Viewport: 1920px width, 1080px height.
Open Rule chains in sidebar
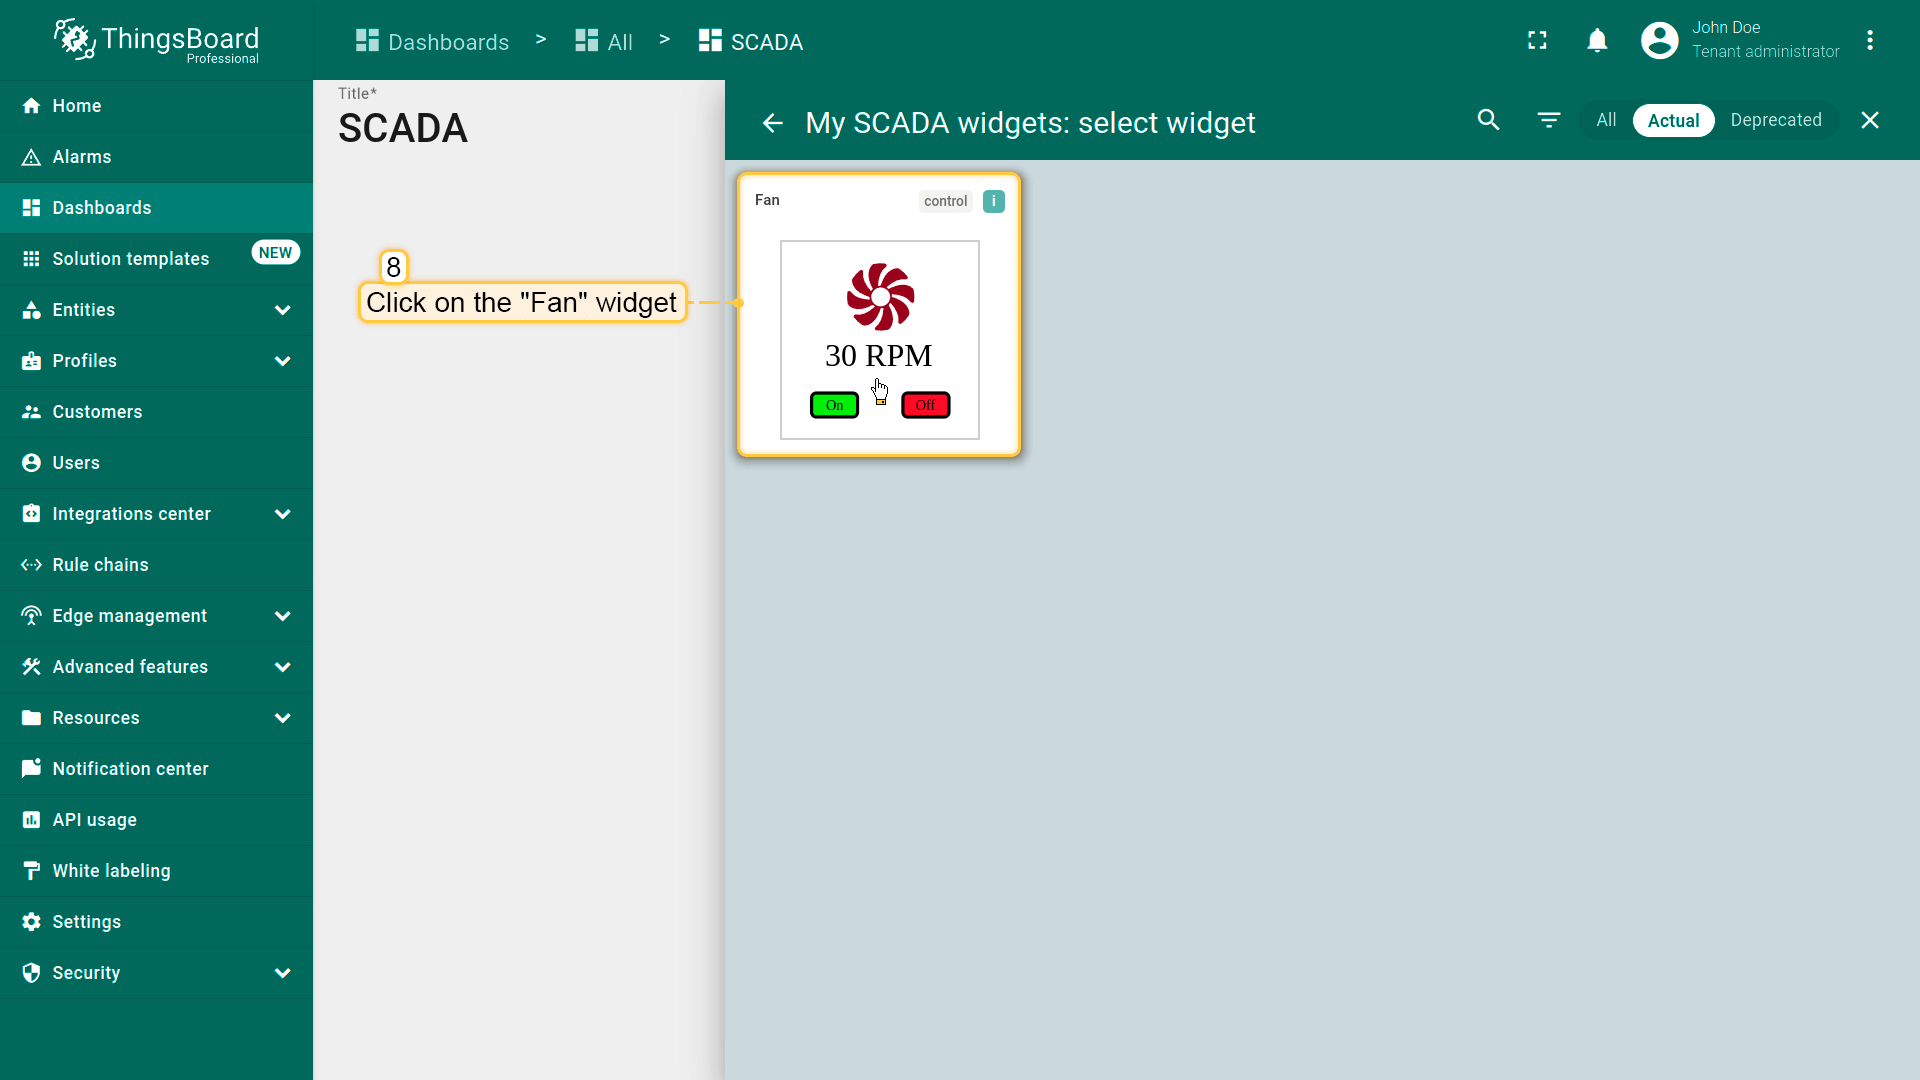pyautogui.click(x=100, y=565)
